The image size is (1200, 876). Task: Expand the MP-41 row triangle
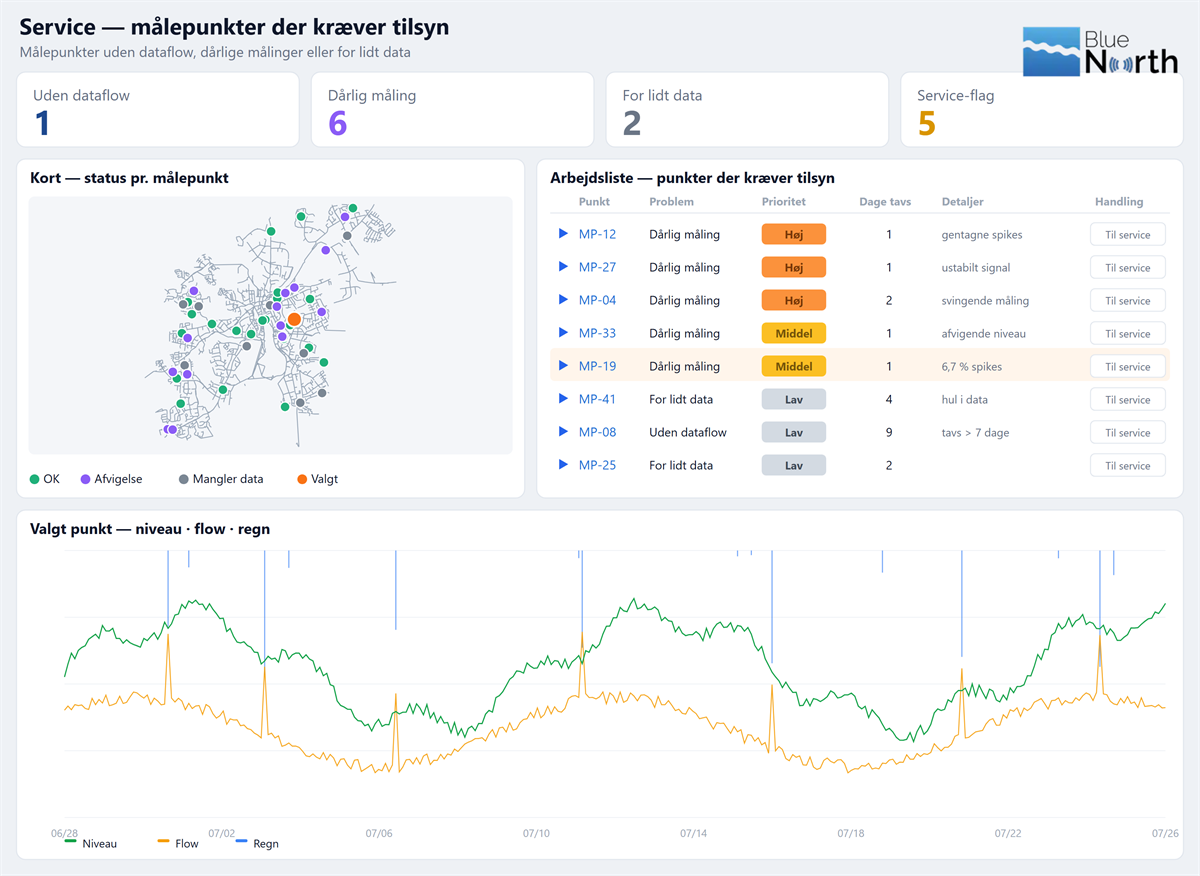[x=563, y=400]
